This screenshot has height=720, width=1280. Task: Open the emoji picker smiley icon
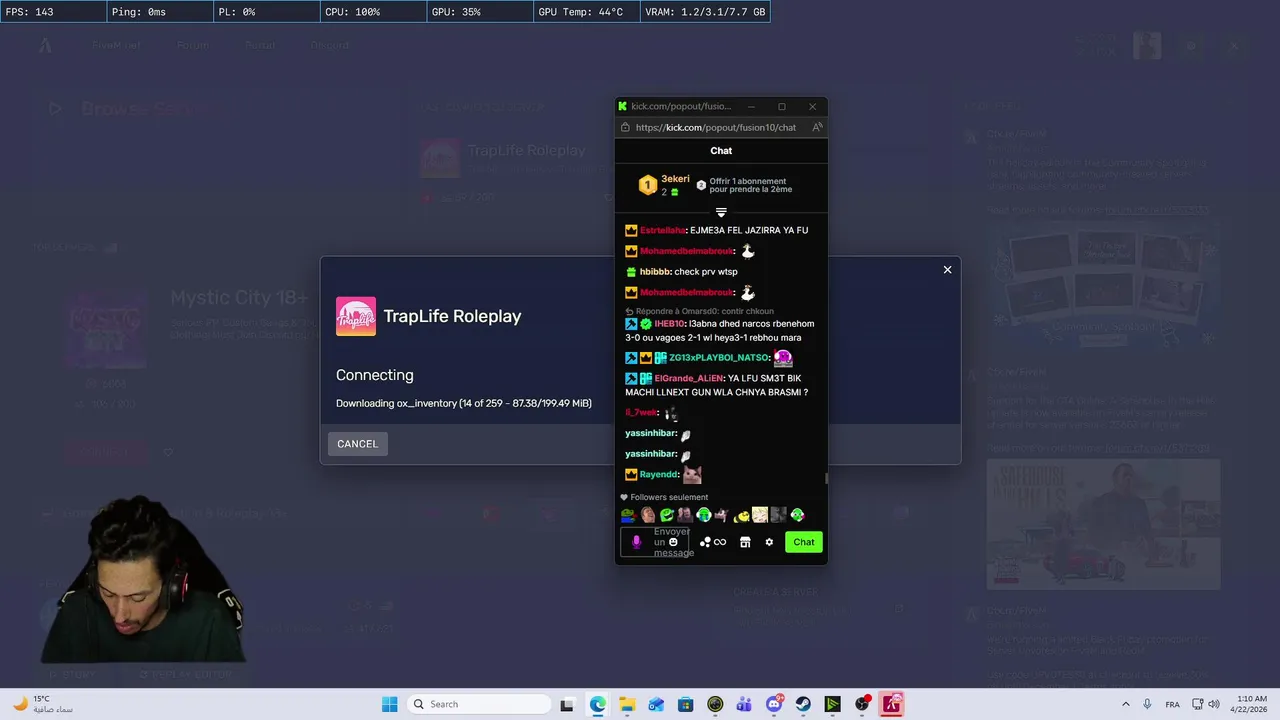[673, 542]
